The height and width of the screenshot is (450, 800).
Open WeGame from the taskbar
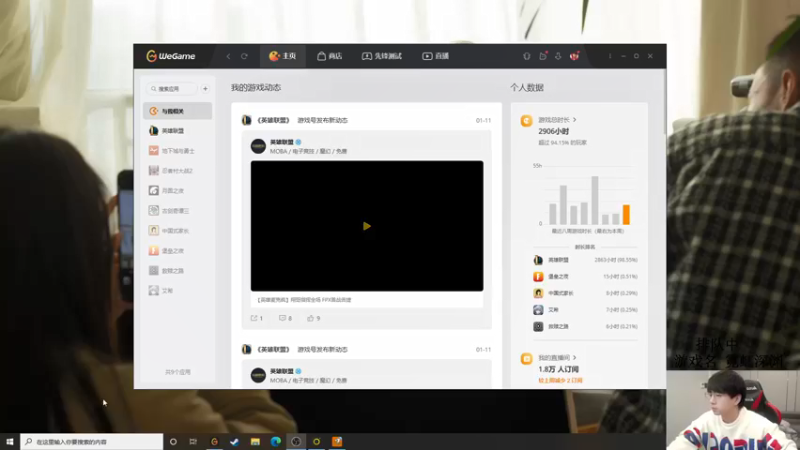pos(214,441)
